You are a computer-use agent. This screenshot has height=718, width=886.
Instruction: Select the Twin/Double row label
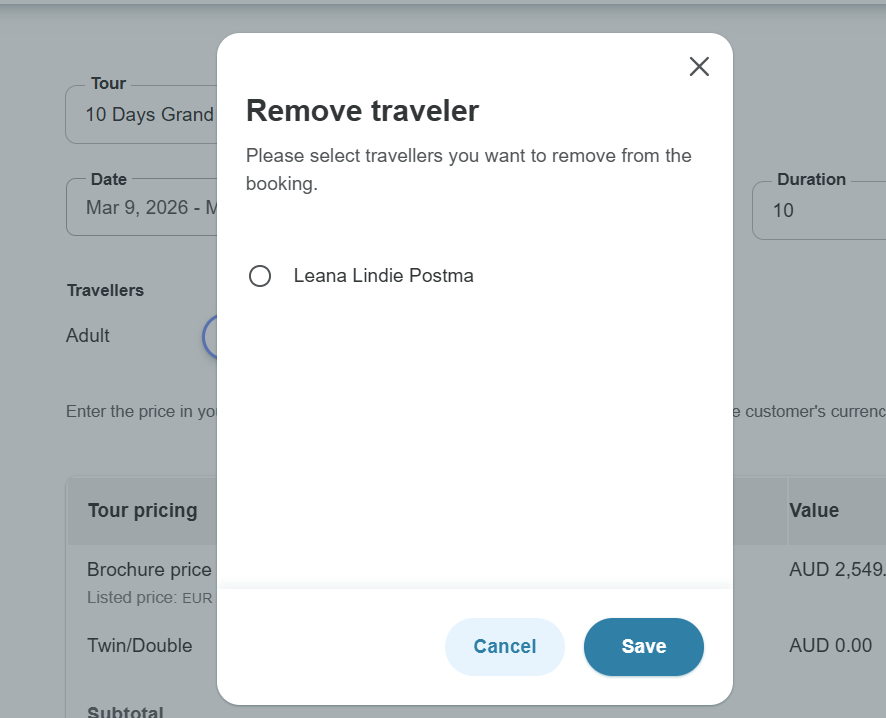[x=139, y=646]
